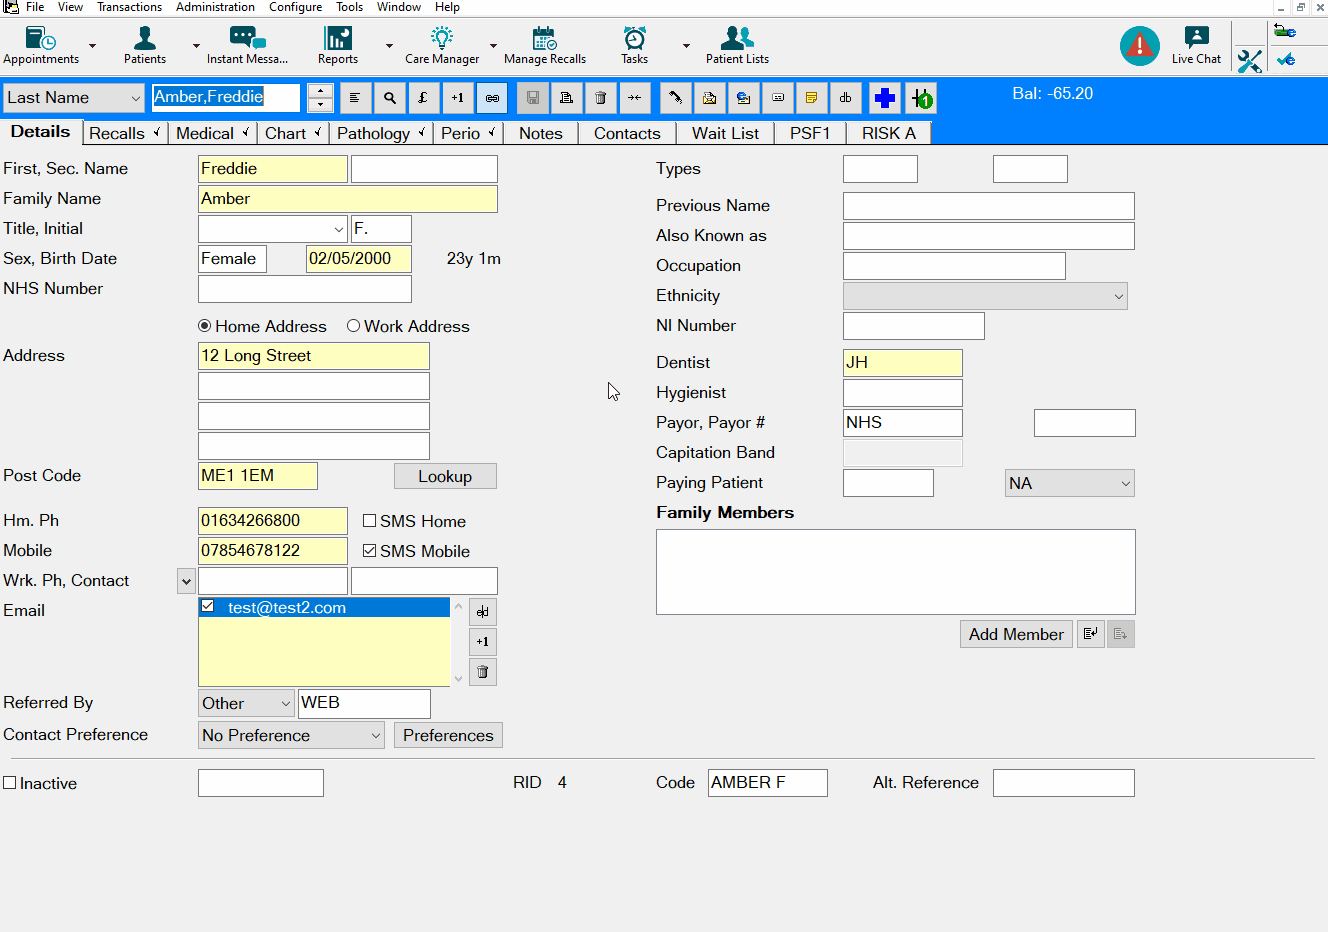Switch to the Medical tab
This screenshot has width=1328, height=932.
point(211,133)
